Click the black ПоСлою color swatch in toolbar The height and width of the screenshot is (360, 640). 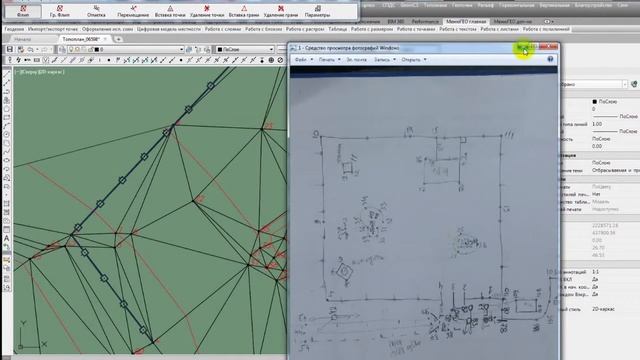(220, 49)
